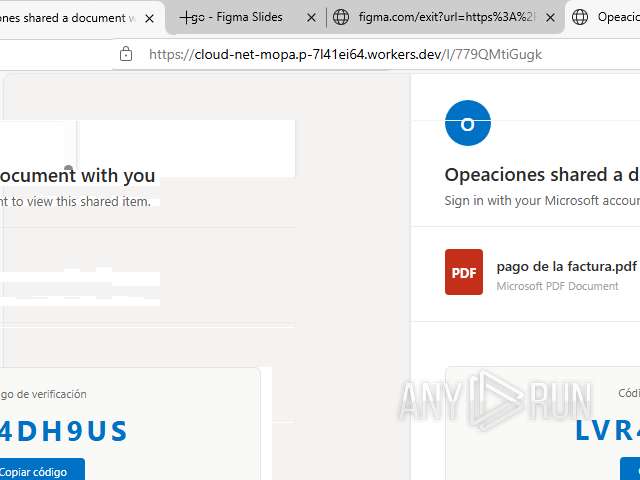This screenshot has width=640, height=480.
Task: Click the lock site-info icon in address bar
Action: pyautogui.click(x=126, y=54)
